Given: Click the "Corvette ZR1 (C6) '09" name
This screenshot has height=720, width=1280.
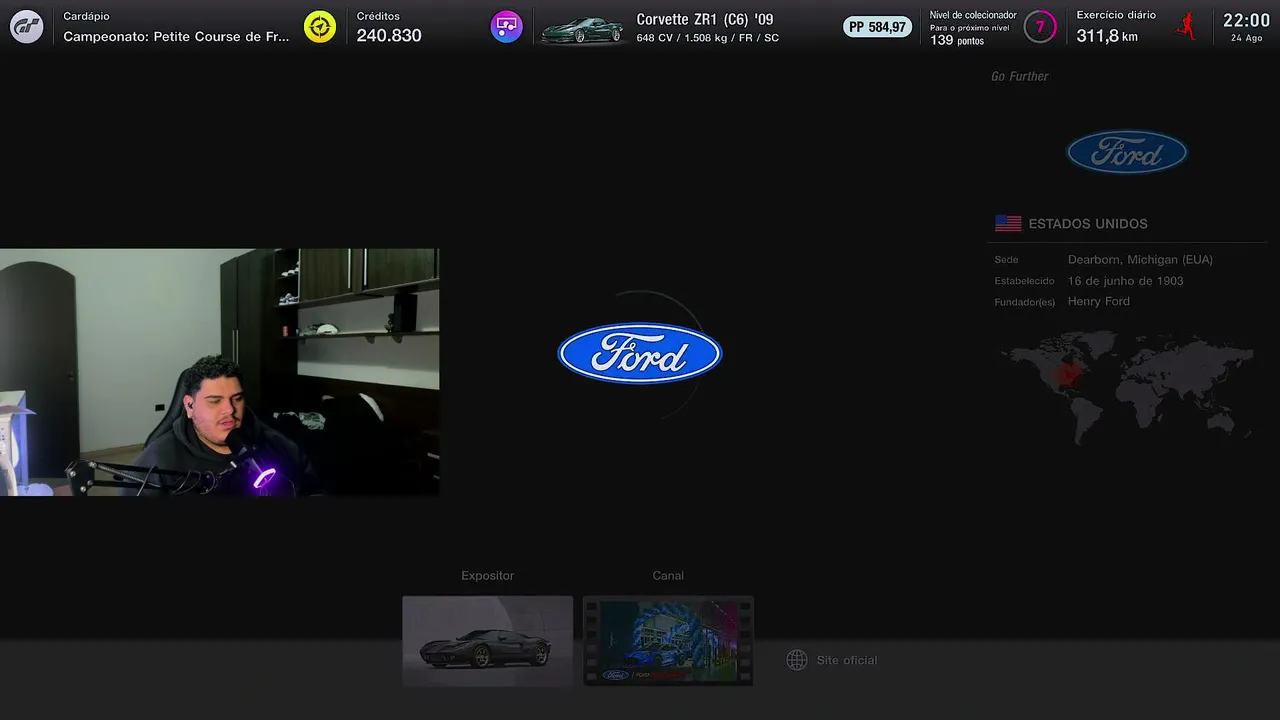Looking at the screenshot, I should (705, 19).
